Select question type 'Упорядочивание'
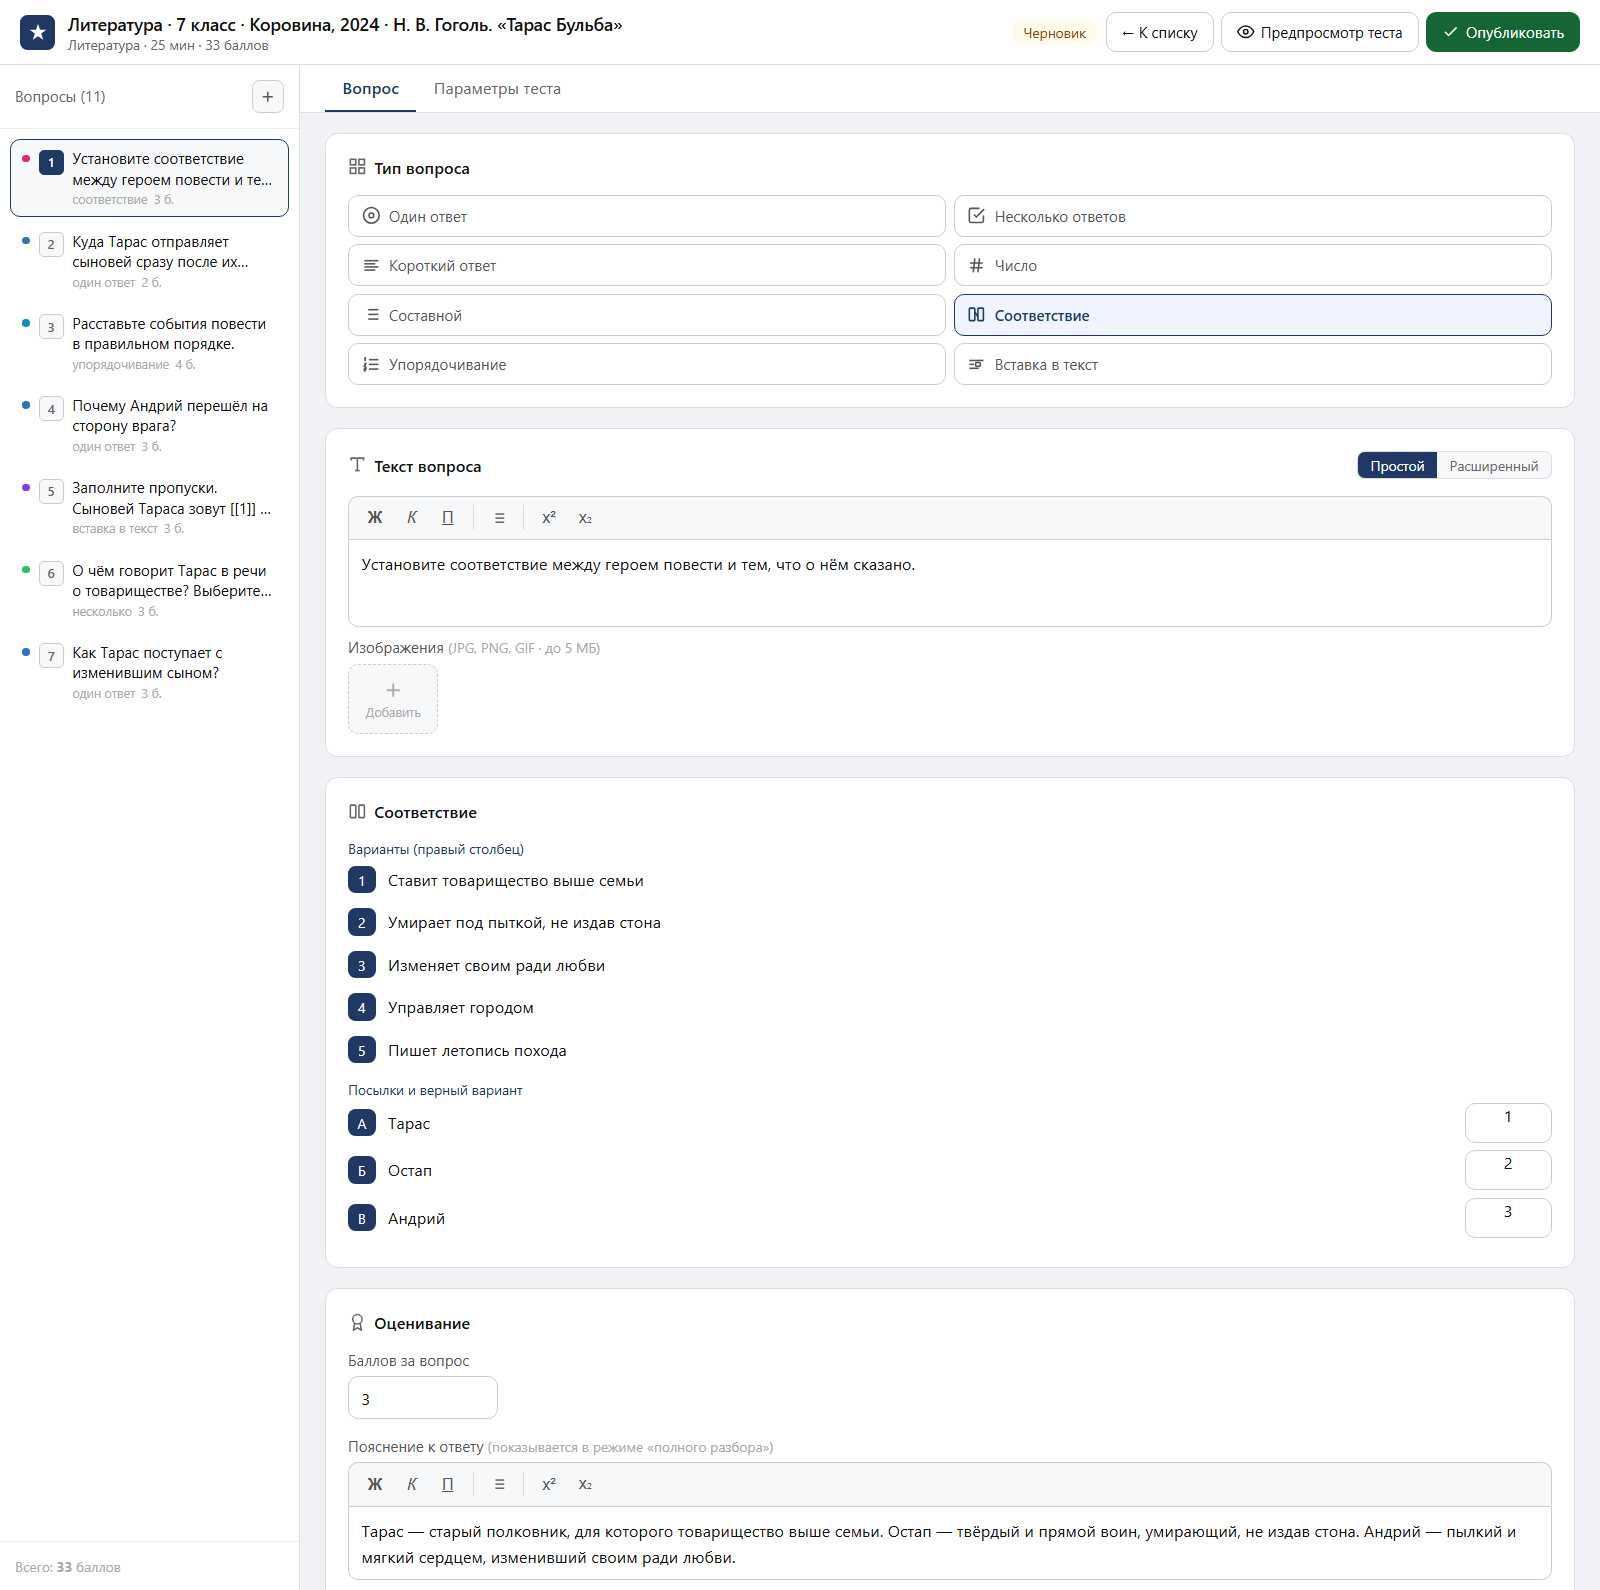This screenshot has height=1590, width=1600. (x=647, y=364)
